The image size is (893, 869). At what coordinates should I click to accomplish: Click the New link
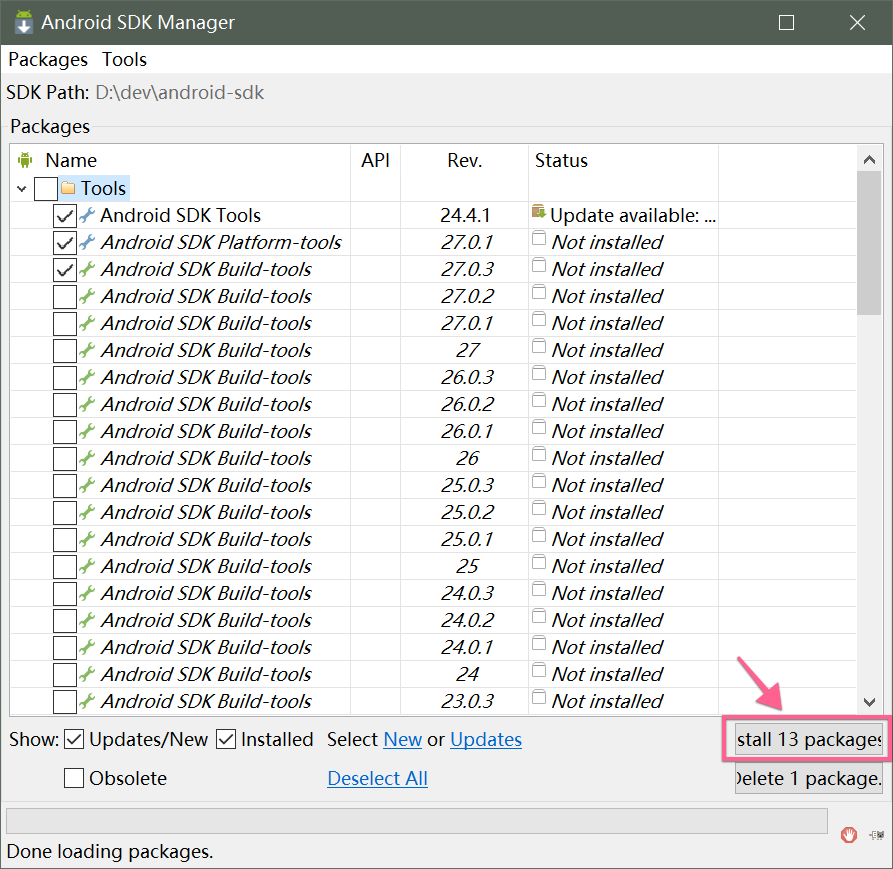pos(403,739)
